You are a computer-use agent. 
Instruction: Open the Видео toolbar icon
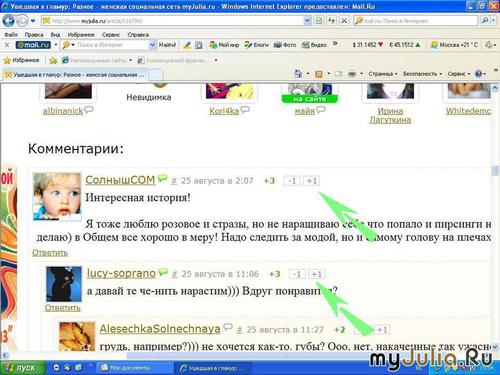point(314,45)
